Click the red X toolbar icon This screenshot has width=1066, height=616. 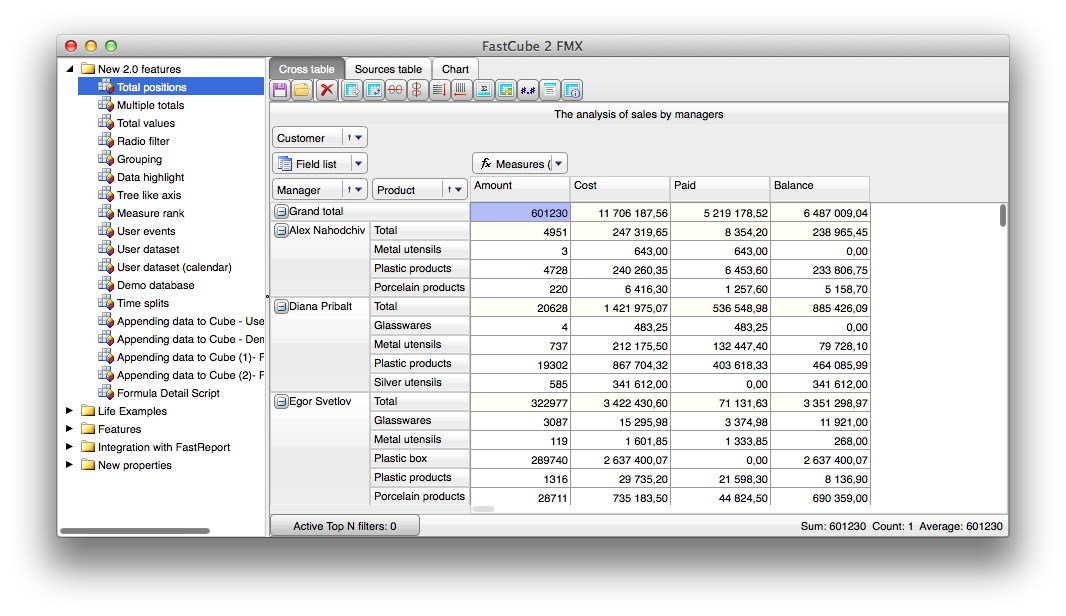327,90
